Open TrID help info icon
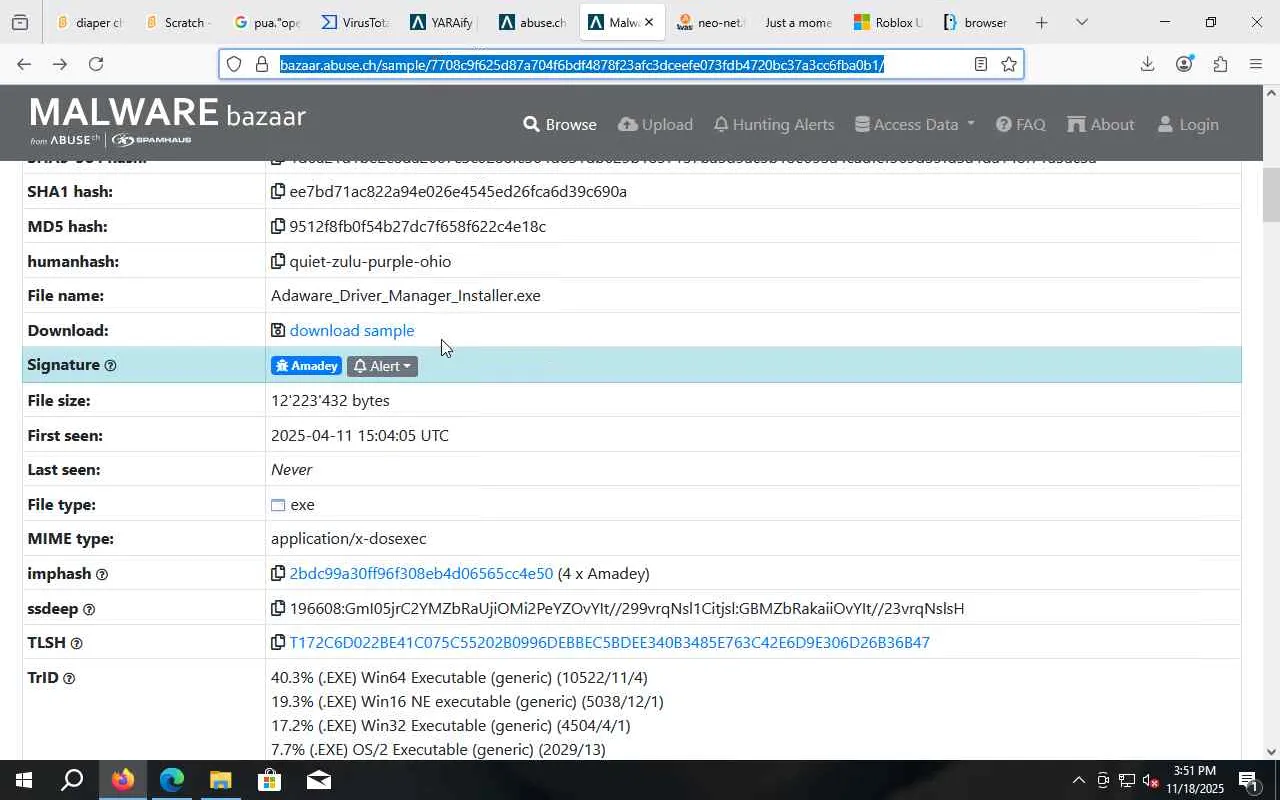This screenshot has height=800, width=1280. [69, 678]
